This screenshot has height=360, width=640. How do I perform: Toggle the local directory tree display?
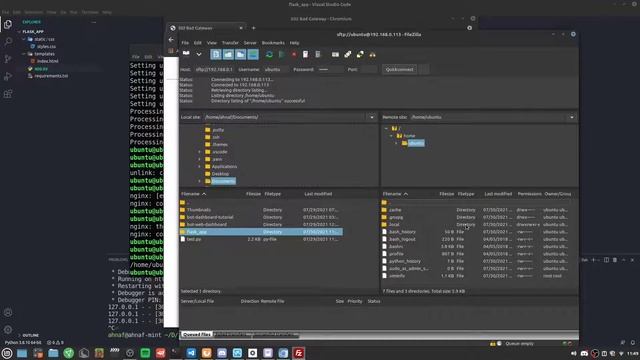tap(228, 54)
